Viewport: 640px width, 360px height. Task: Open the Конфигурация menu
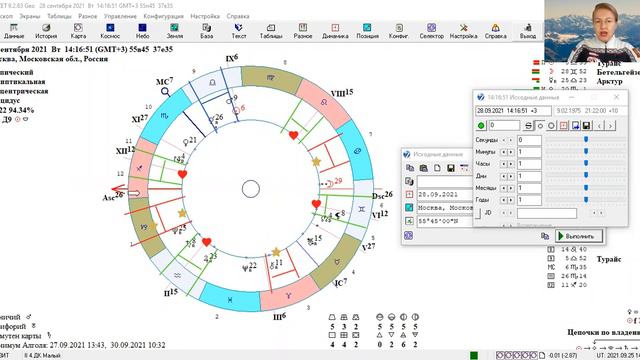tap(163, 16)
